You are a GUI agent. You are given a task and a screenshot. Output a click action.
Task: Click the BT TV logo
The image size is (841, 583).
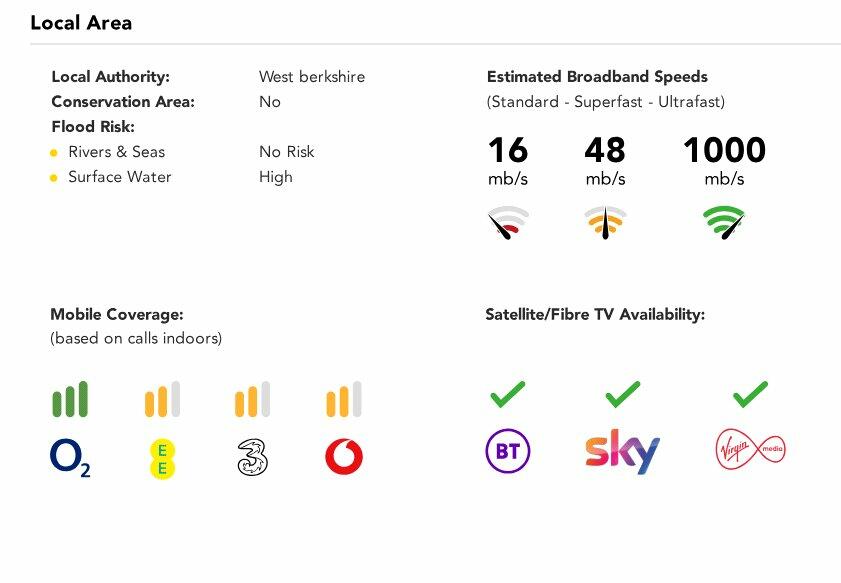507,452
